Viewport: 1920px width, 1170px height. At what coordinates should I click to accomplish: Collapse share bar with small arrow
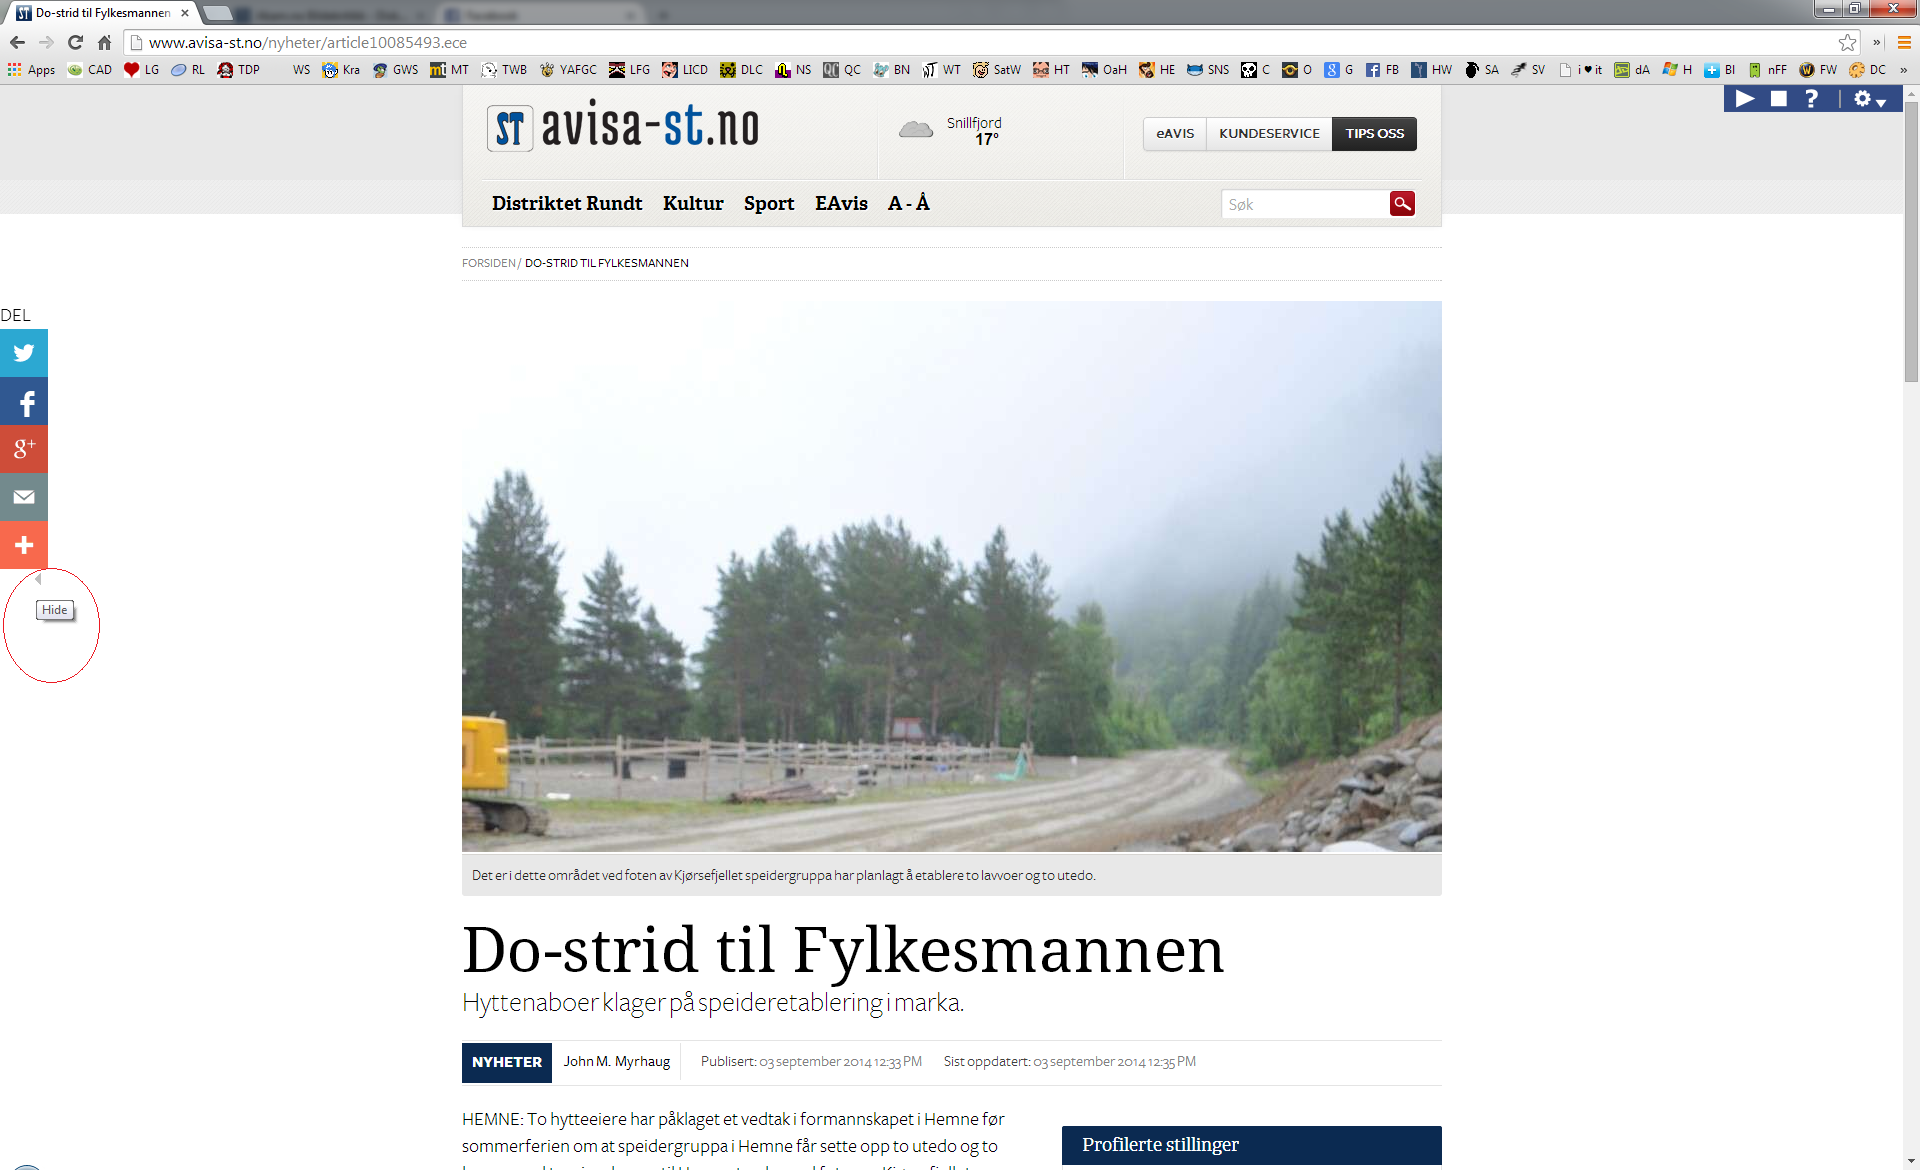(38, 579)
